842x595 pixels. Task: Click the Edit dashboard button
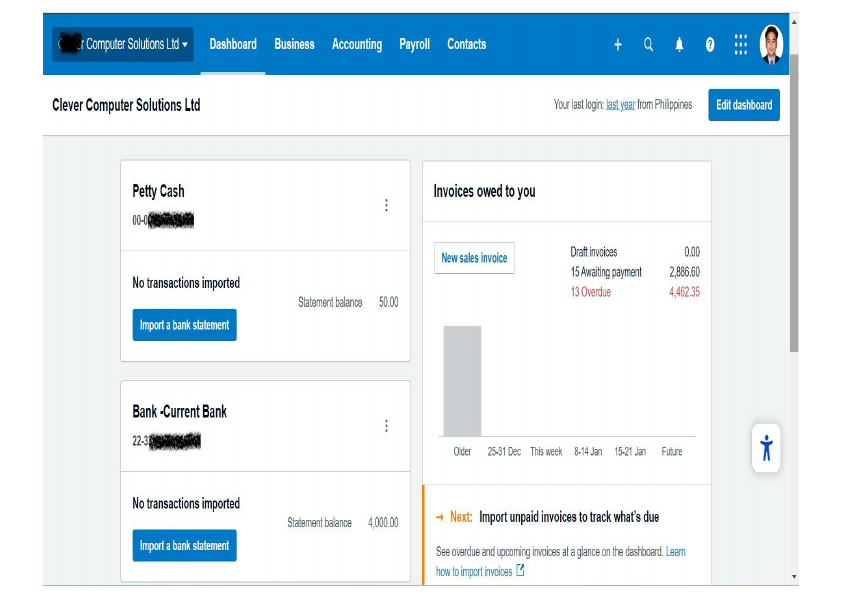click(744, 104)
